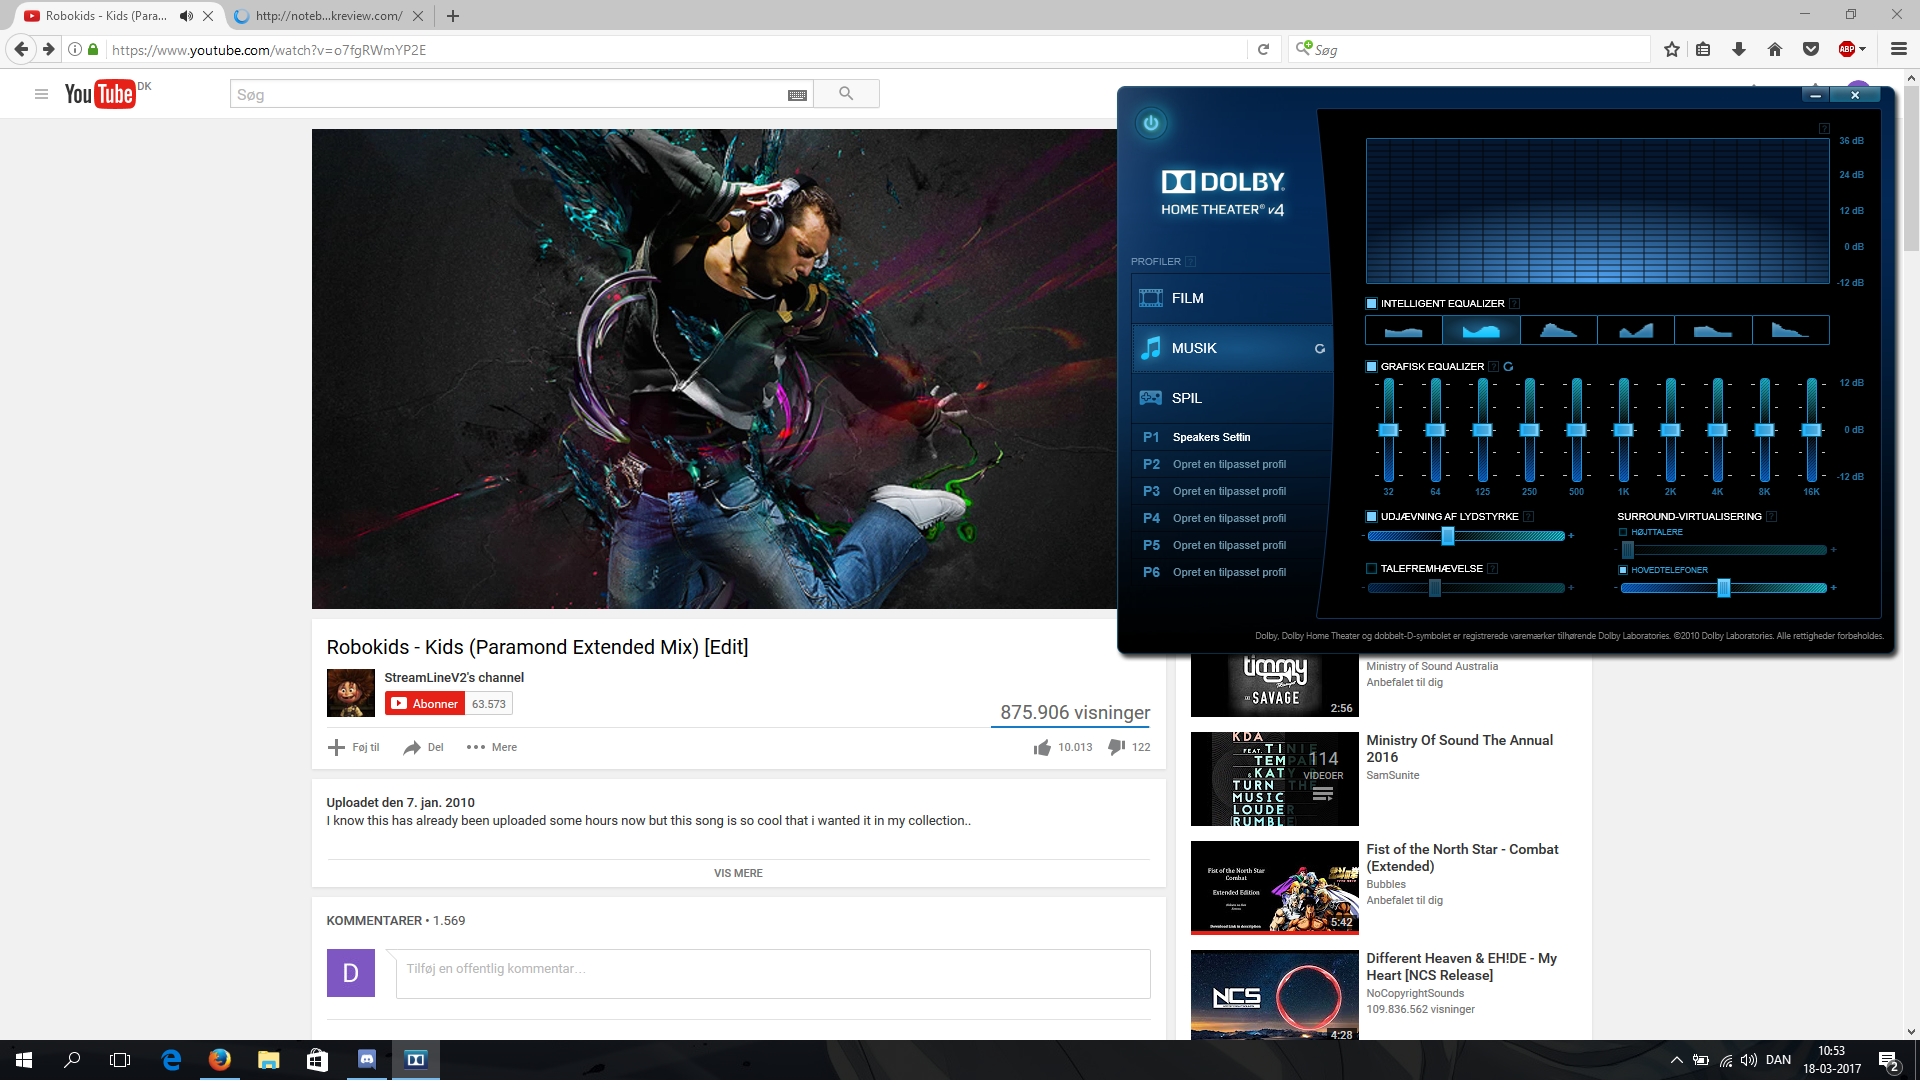Image resolution: width=1920 pixels, height=1080 pixels.
Task: Open help for Intelligent Equalizer
Action: [1515, 304]
